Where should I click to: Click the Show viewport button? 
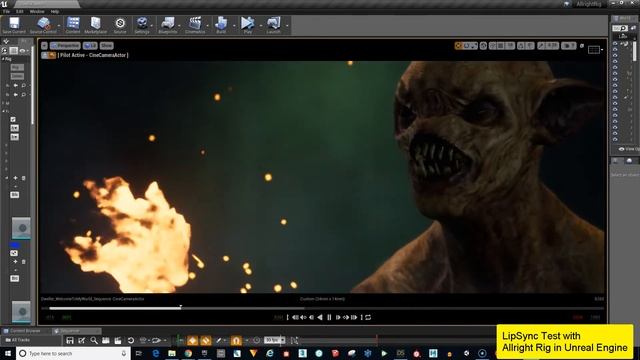pos(107,46)
